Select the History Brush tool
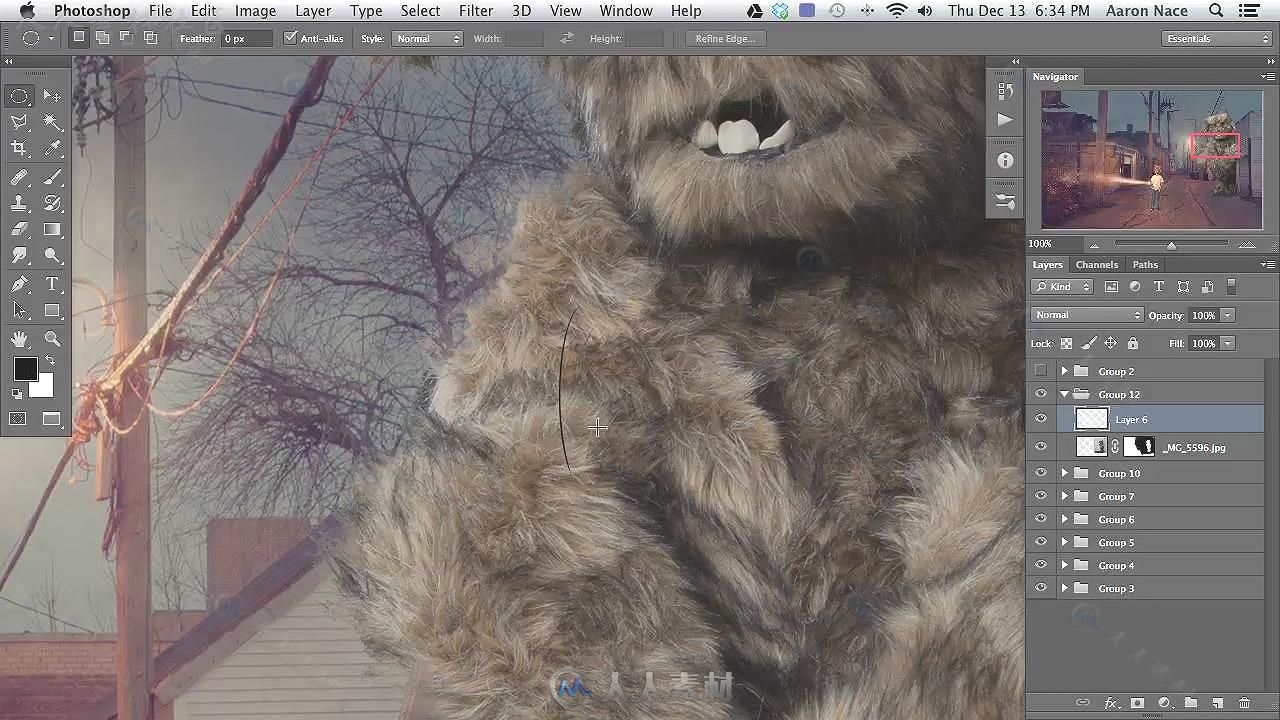This screenshot has height=720, width=1280. [52, 203]
